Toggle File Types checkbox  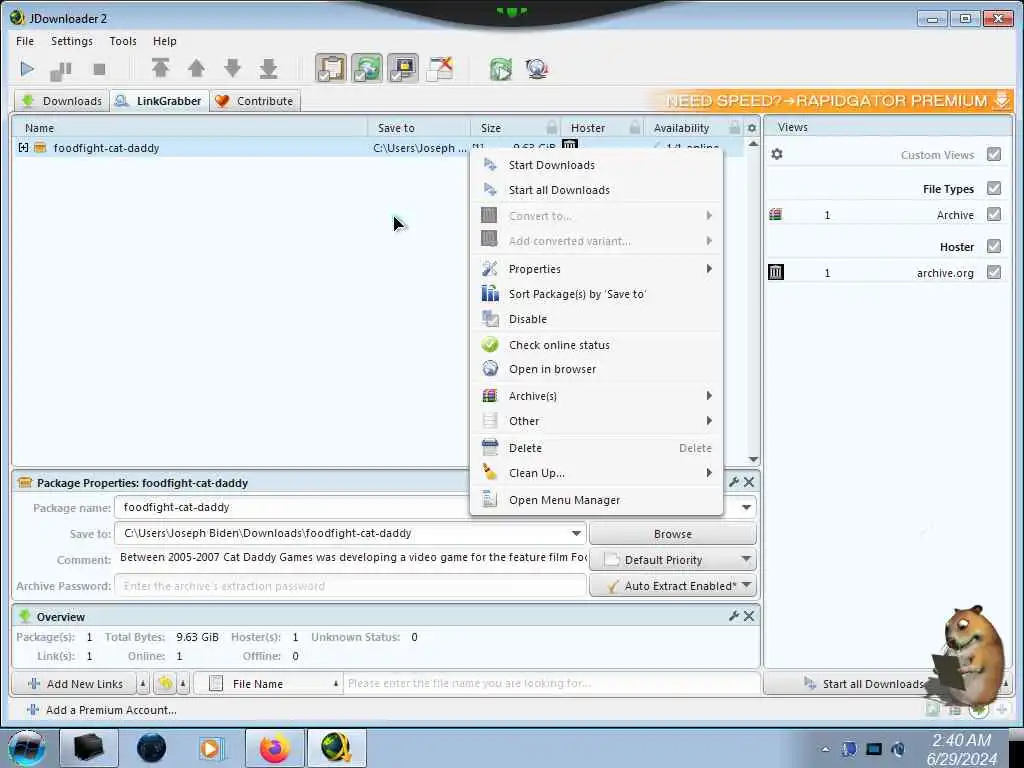coord(994,188)
